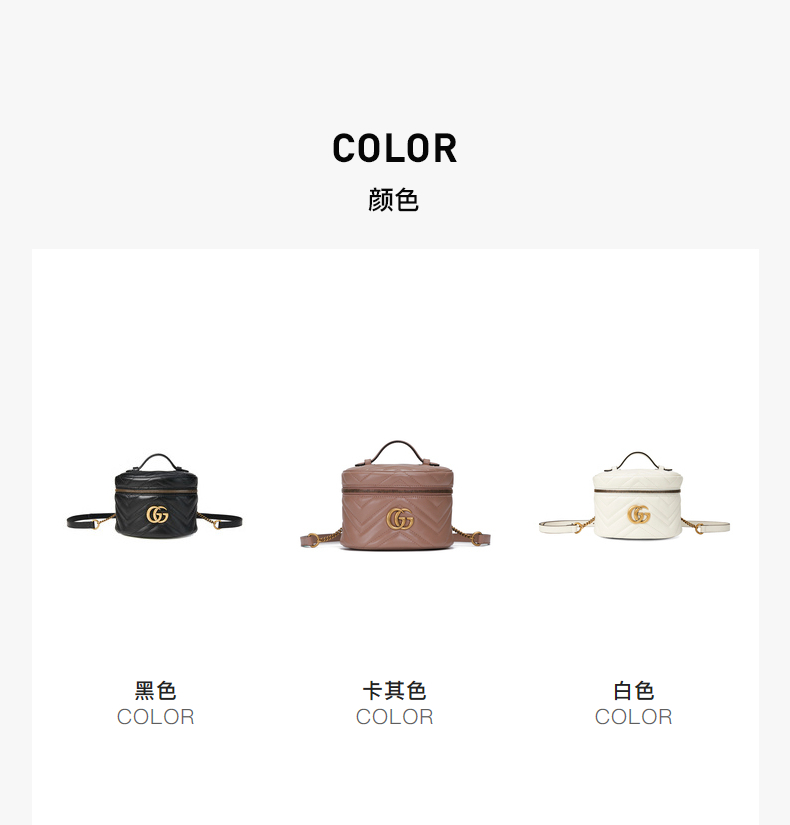Click the top handle of khaki bag
This screenshot has width=790, height=825.
[x=398, y=451]
